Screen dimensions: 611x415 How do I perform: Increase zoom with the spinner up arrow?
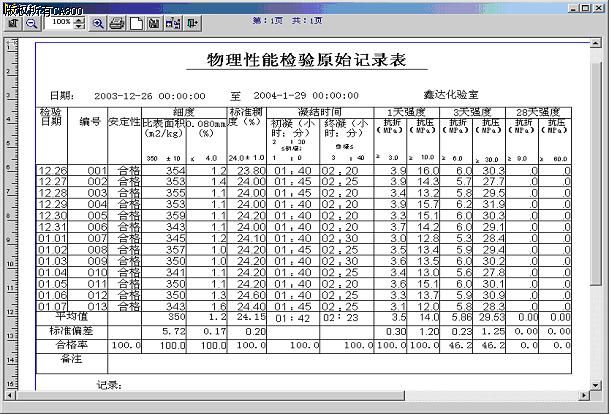(x=81, y=17)
